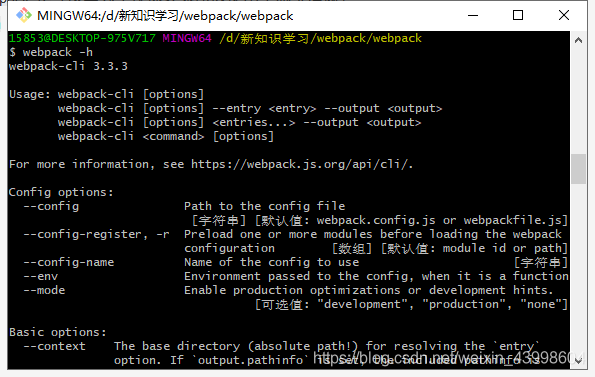Click the window title text MINGW64:/d/新知识学习/webpack/webpack
This screenshot has width=595, height=377.
point(165,16)
